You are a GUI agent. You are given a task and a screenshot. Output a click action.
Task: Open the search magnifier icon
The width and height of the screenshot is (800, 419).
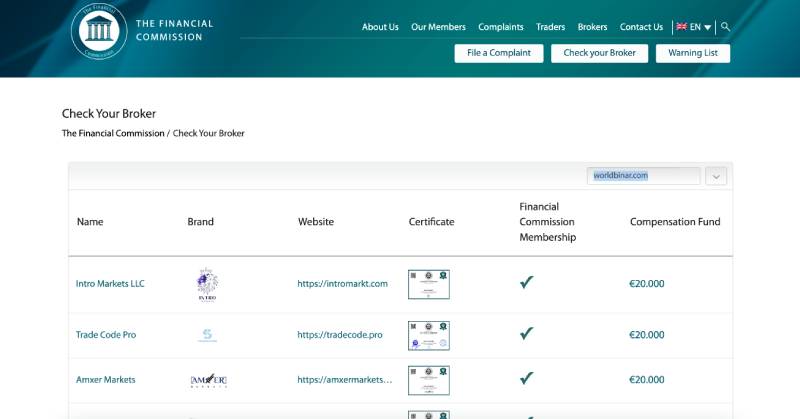pyautogui.click(x=726, y=27)
